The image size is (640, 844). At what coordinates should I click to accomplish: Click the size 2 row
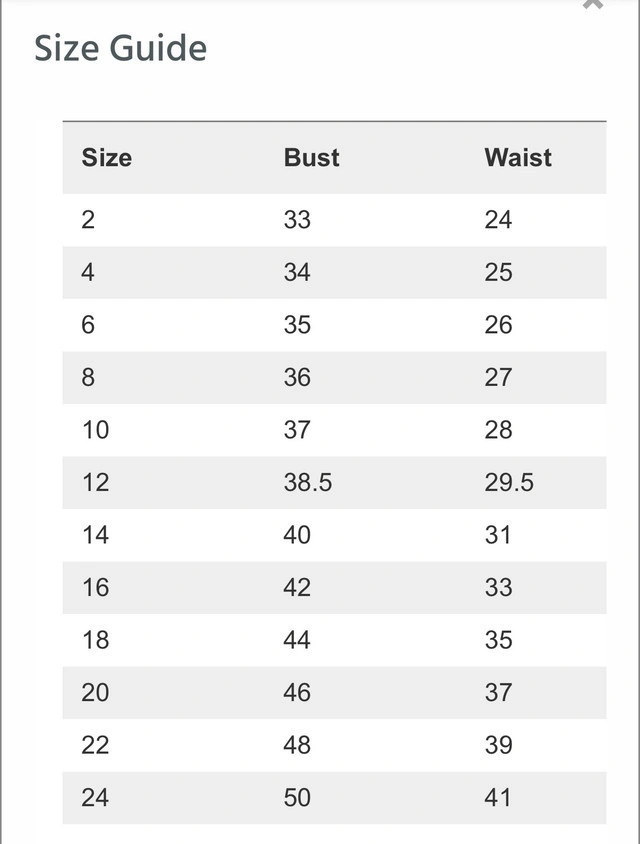tap(334, 220)
